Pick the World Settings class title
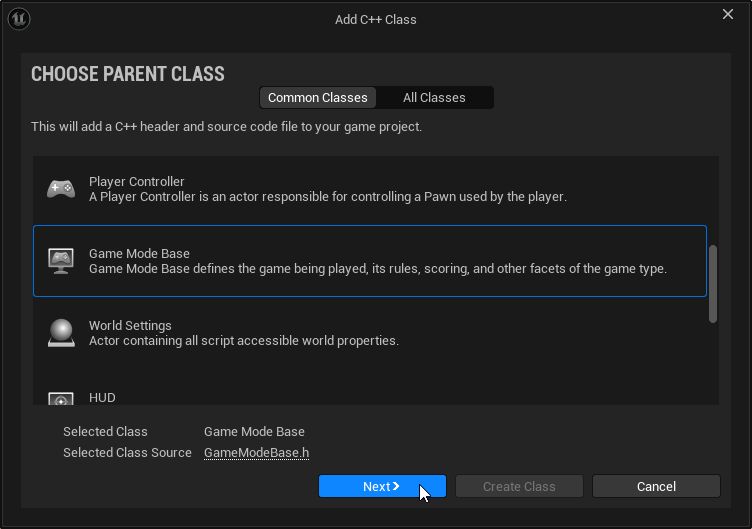Screen dimensions: 752x529 (130, 325)
